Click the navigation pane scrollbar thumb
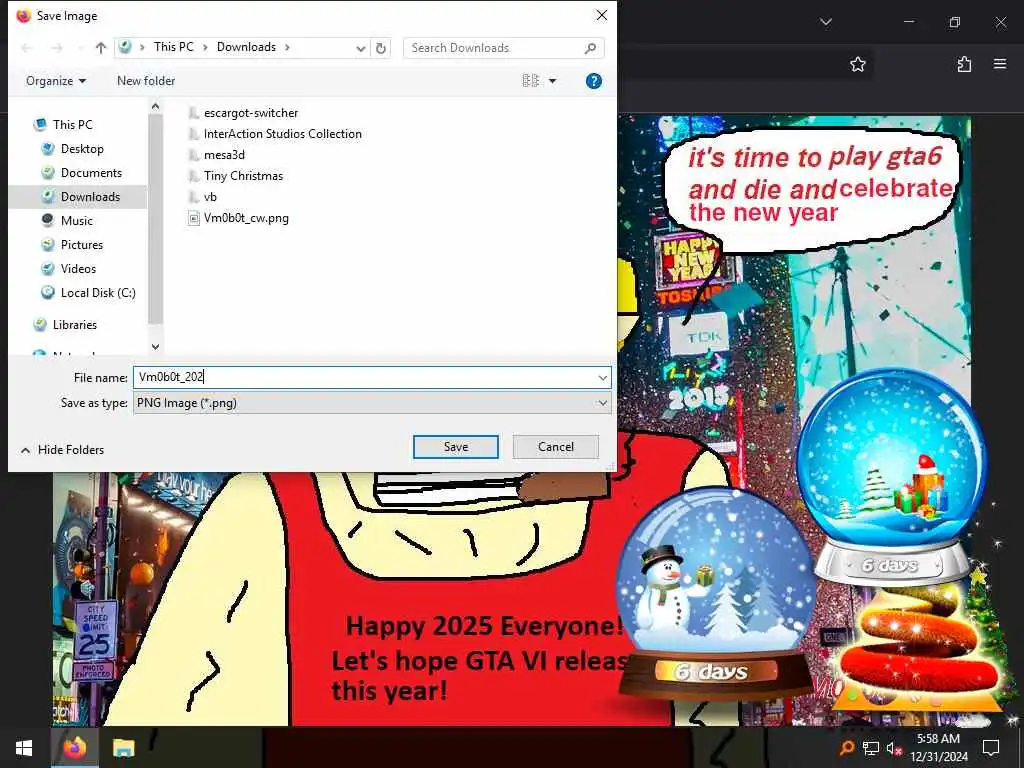The height and width of the screenshot is (768, 1024). (x=155, y=219)
